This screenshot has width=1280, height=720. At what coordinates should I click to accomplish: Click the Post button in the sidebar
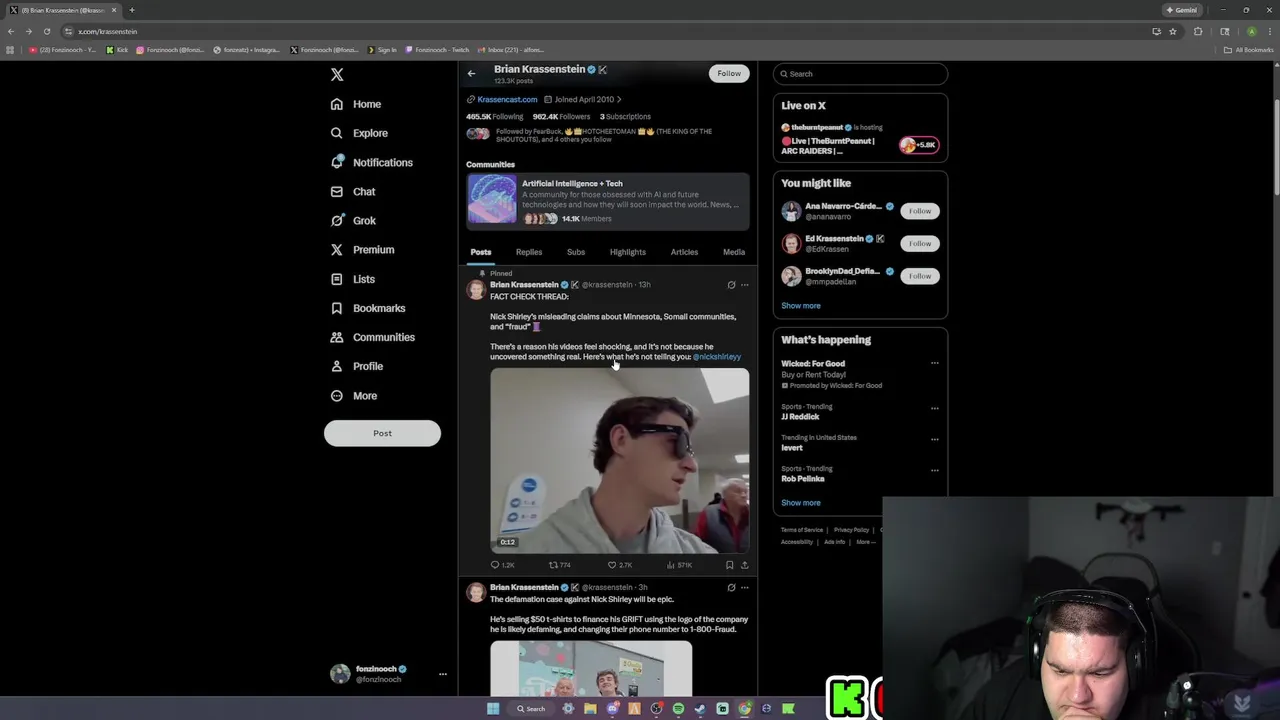pos(382,433)
